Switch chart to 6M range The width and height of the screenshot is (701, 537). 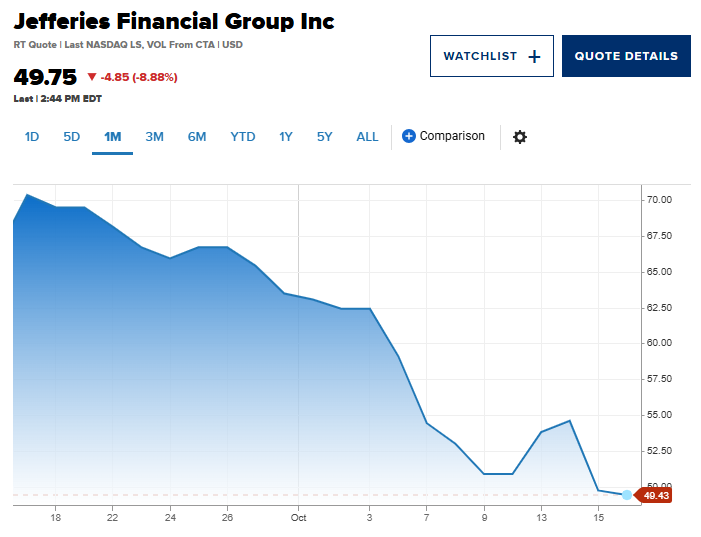(x=197, y=137)
